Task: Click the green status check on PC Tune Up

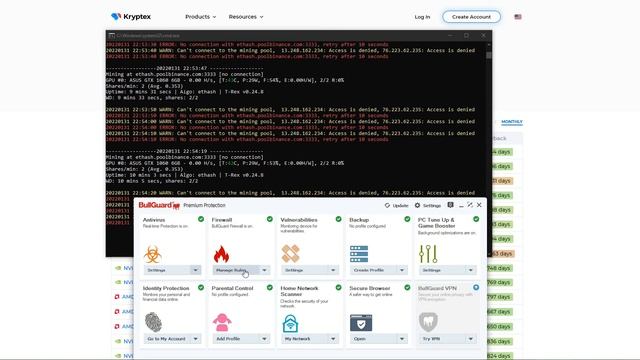Action: click(476, 219)
